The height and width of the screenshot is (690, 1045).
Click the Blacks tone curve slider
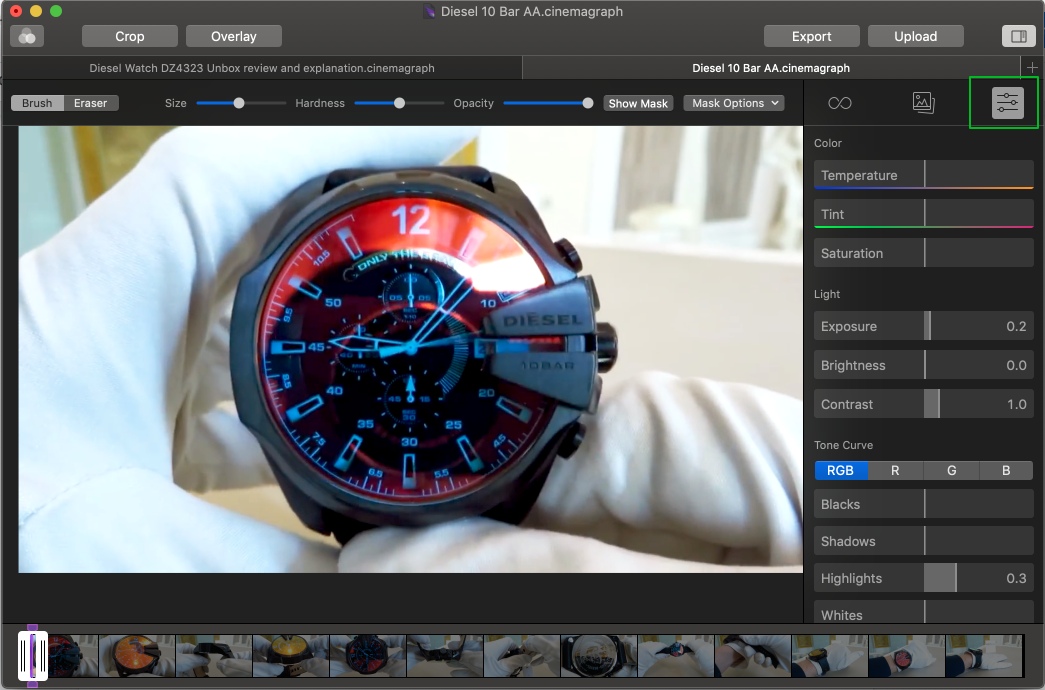[924, 504]
